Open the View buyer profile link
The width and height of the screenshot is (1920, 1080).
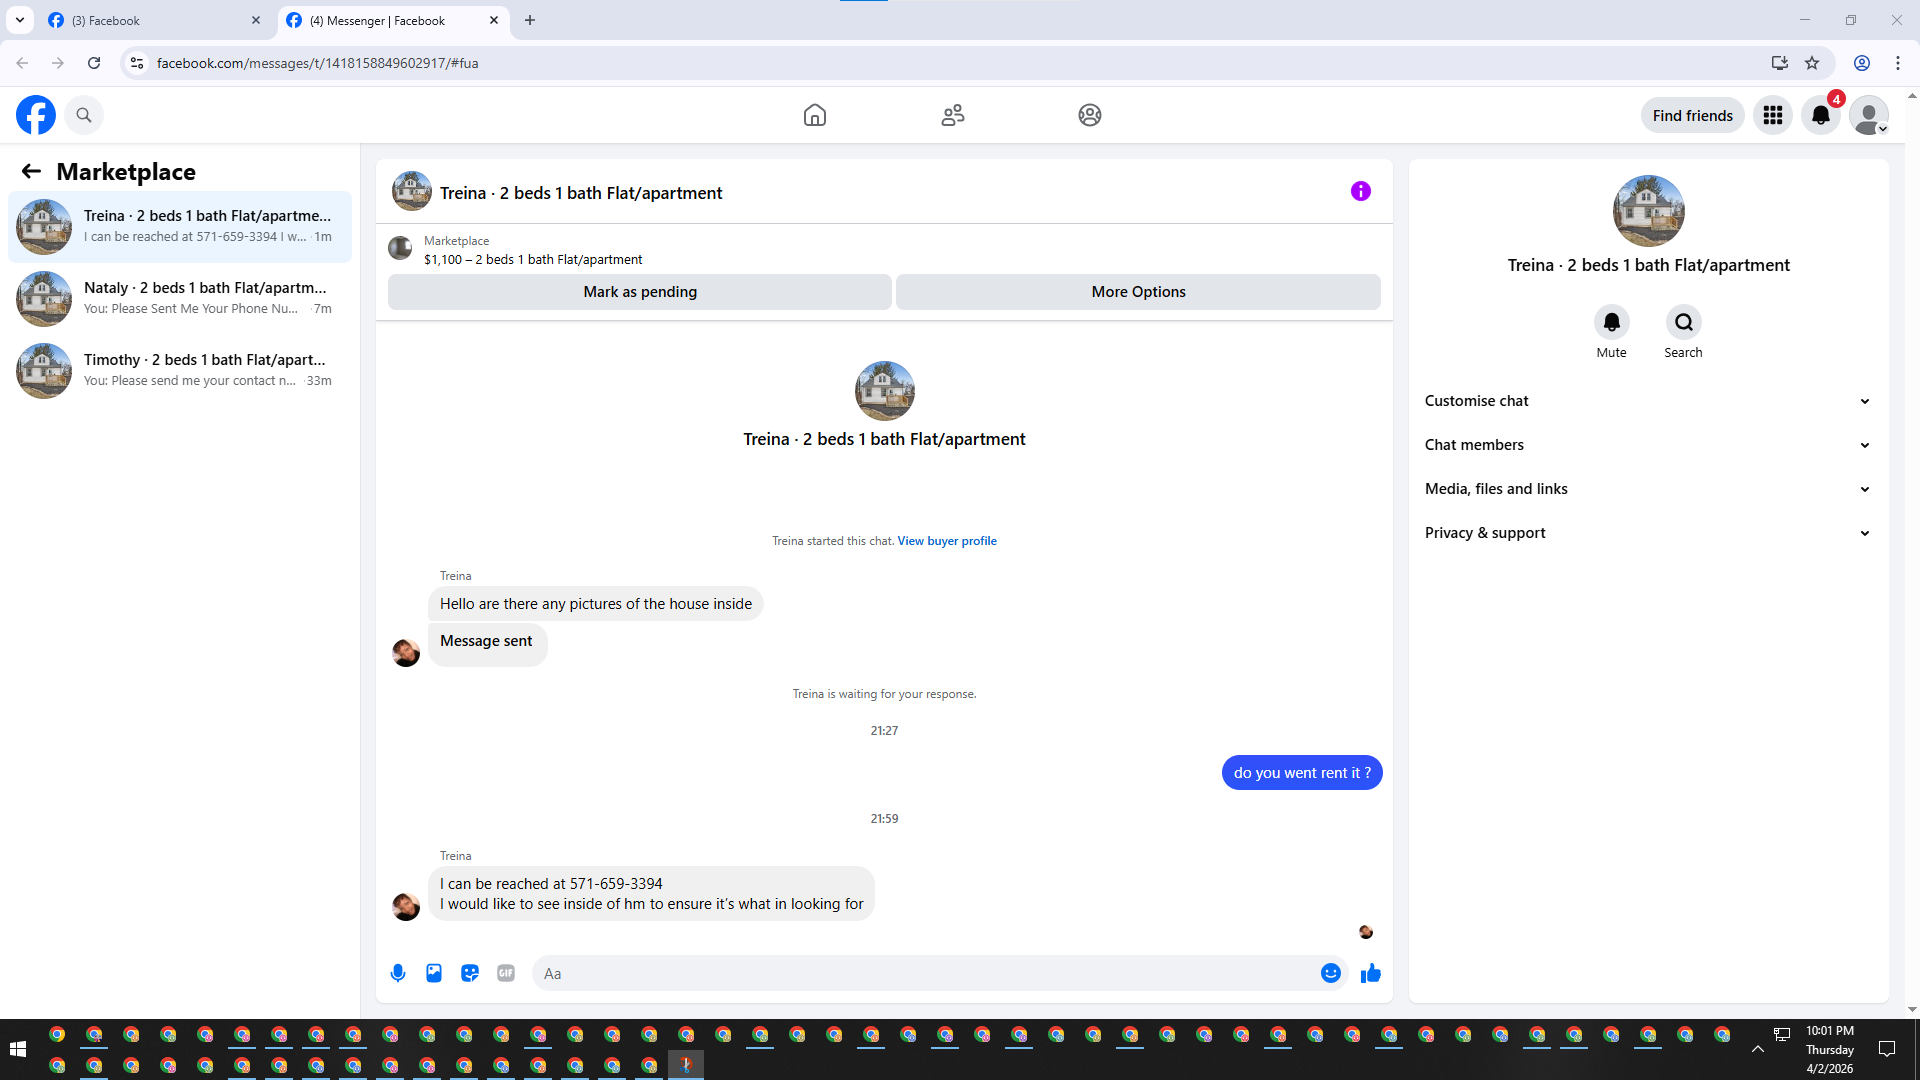coord(947,541)
